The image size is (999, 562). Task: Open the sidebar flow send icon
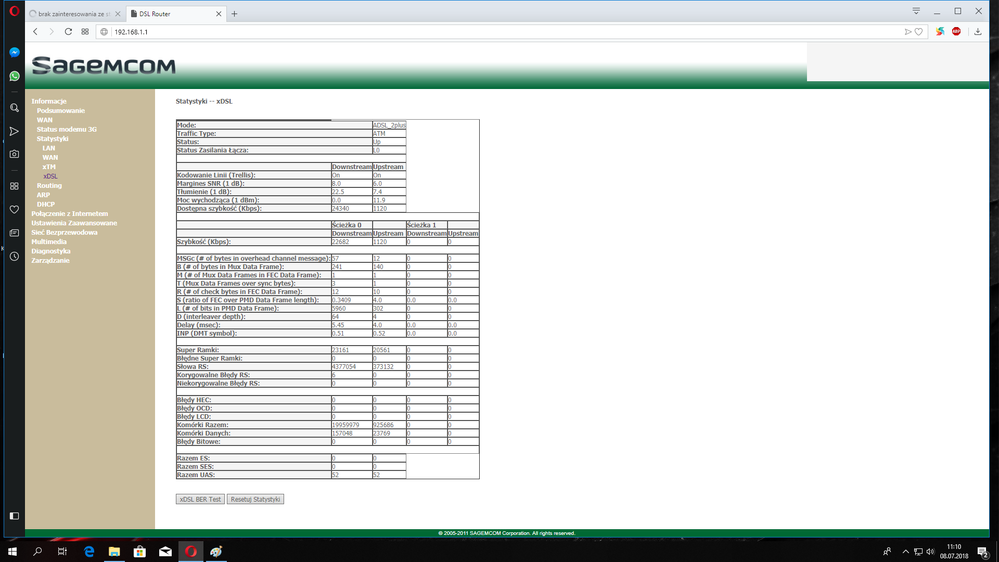(14, 131)
